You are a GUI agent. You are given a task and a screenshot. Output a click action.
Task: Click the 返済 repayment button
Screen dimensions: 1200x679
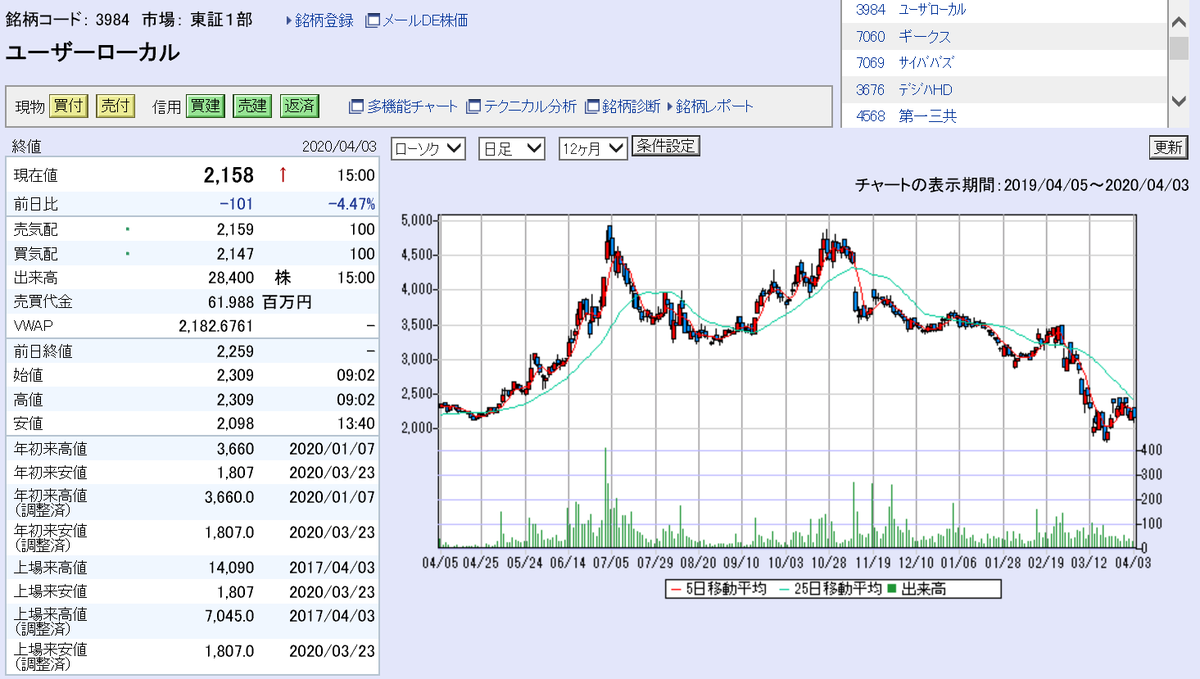pos(298,106)
